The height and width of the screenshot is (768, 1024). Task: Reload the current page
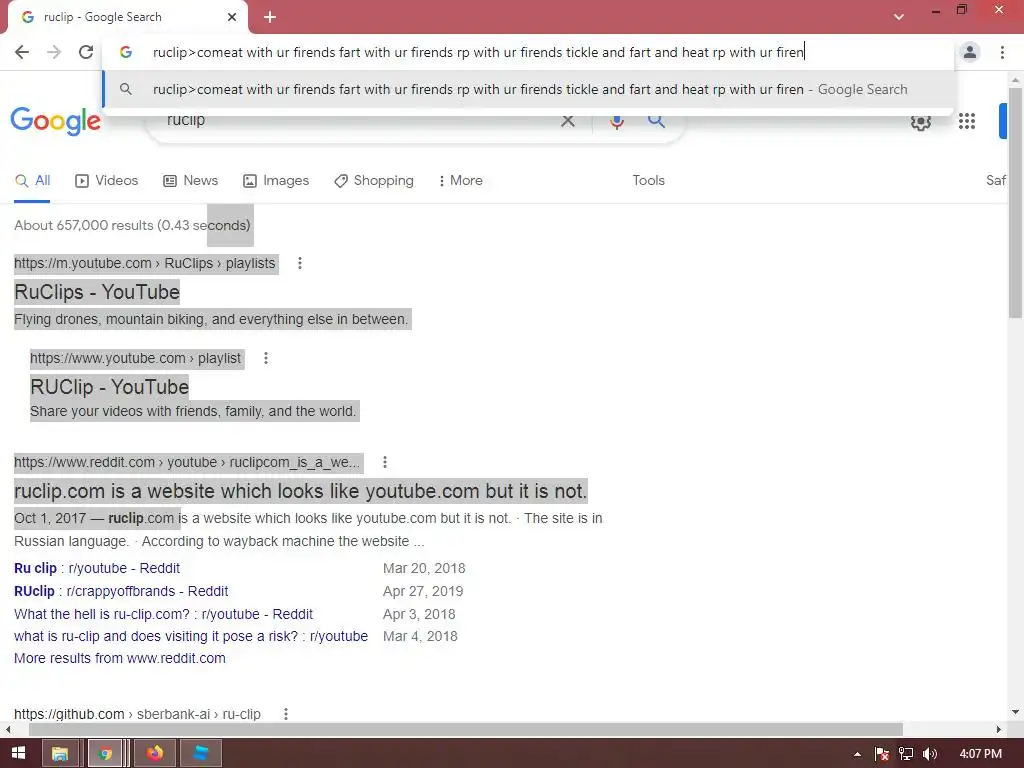point(86,52)
